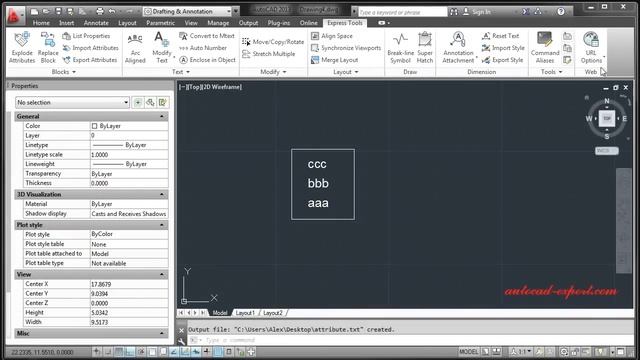Screen dimensions: 640x360
Task: Open the Help question mark icon
Action: [561, 11]
